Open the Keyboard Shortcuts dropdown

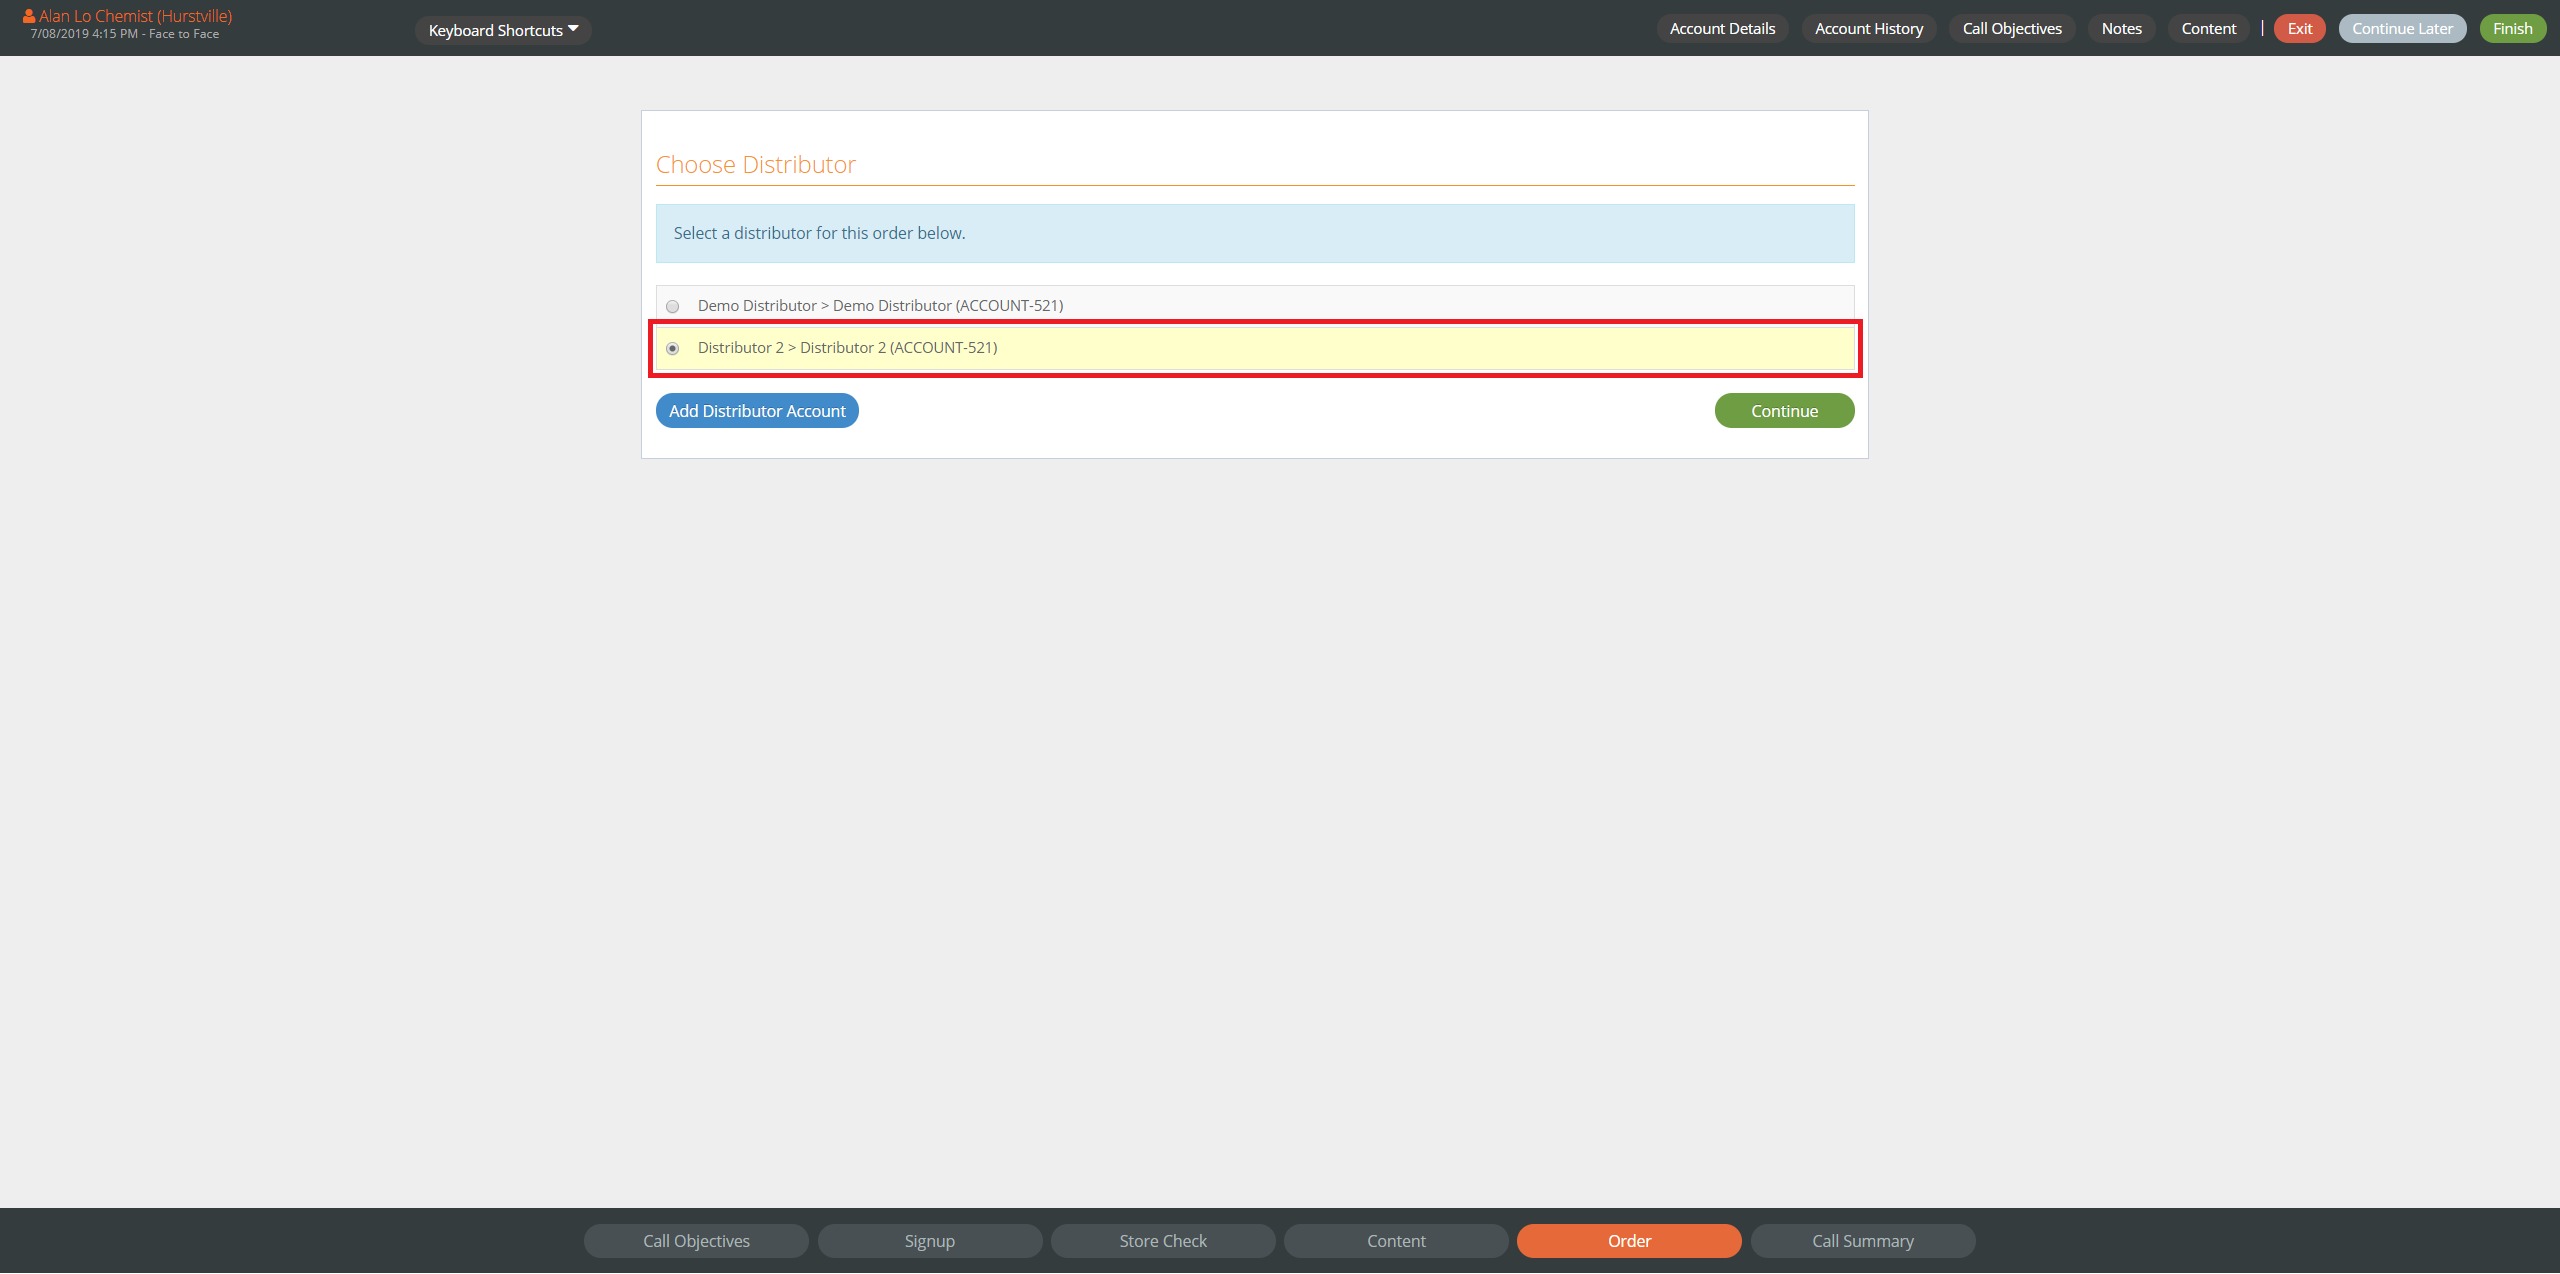click(503, 30)
